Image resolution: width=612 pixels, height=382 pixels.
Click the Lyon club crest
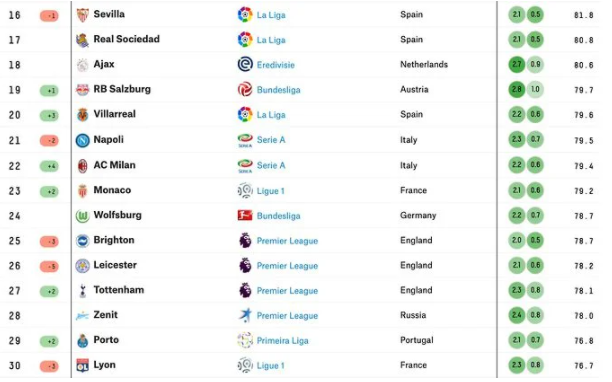(x=82, y=366)
